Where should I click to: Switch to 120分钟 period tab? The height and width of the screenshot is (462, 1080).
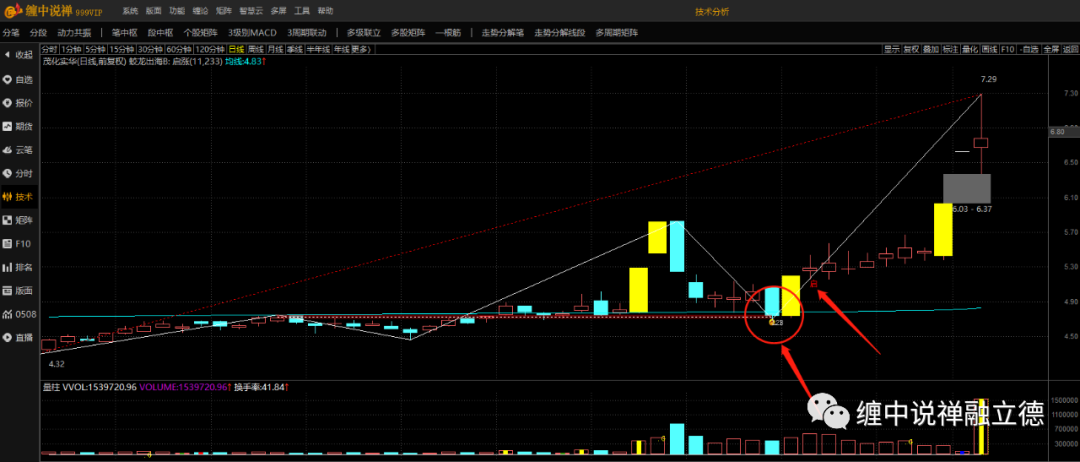click(x=209, y=49)
